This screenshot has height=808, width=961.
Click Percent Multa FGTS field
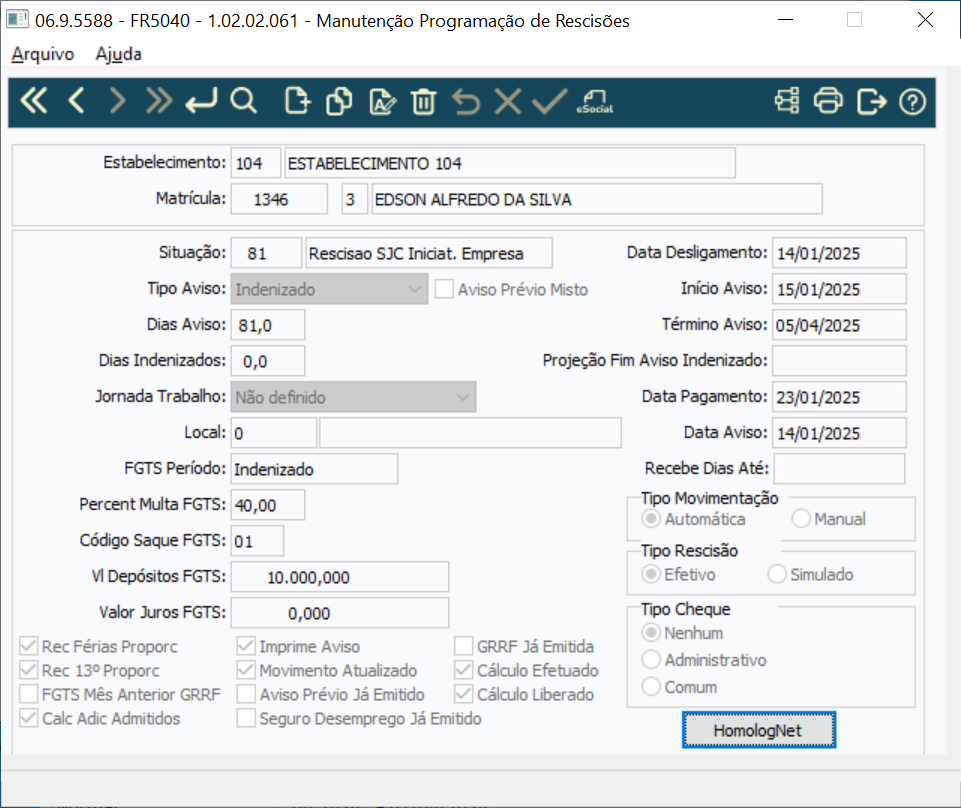tap(268, 505)
